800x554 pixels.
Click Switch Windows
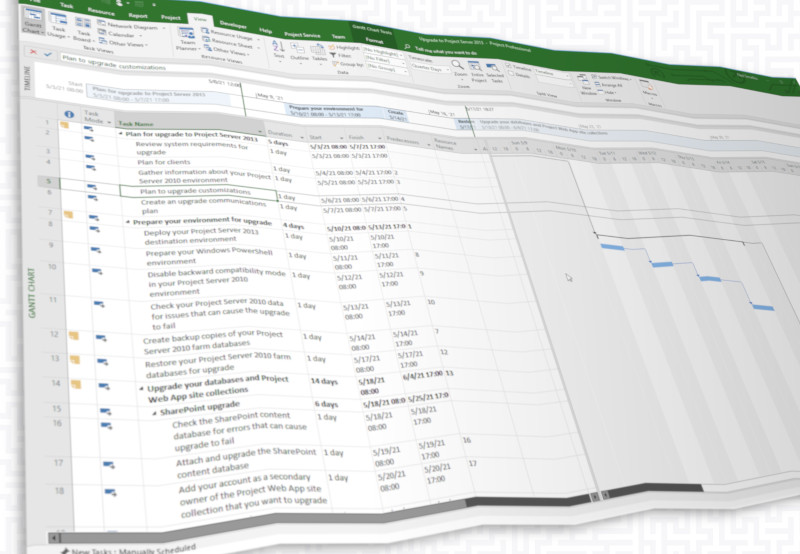click(611, 78)
